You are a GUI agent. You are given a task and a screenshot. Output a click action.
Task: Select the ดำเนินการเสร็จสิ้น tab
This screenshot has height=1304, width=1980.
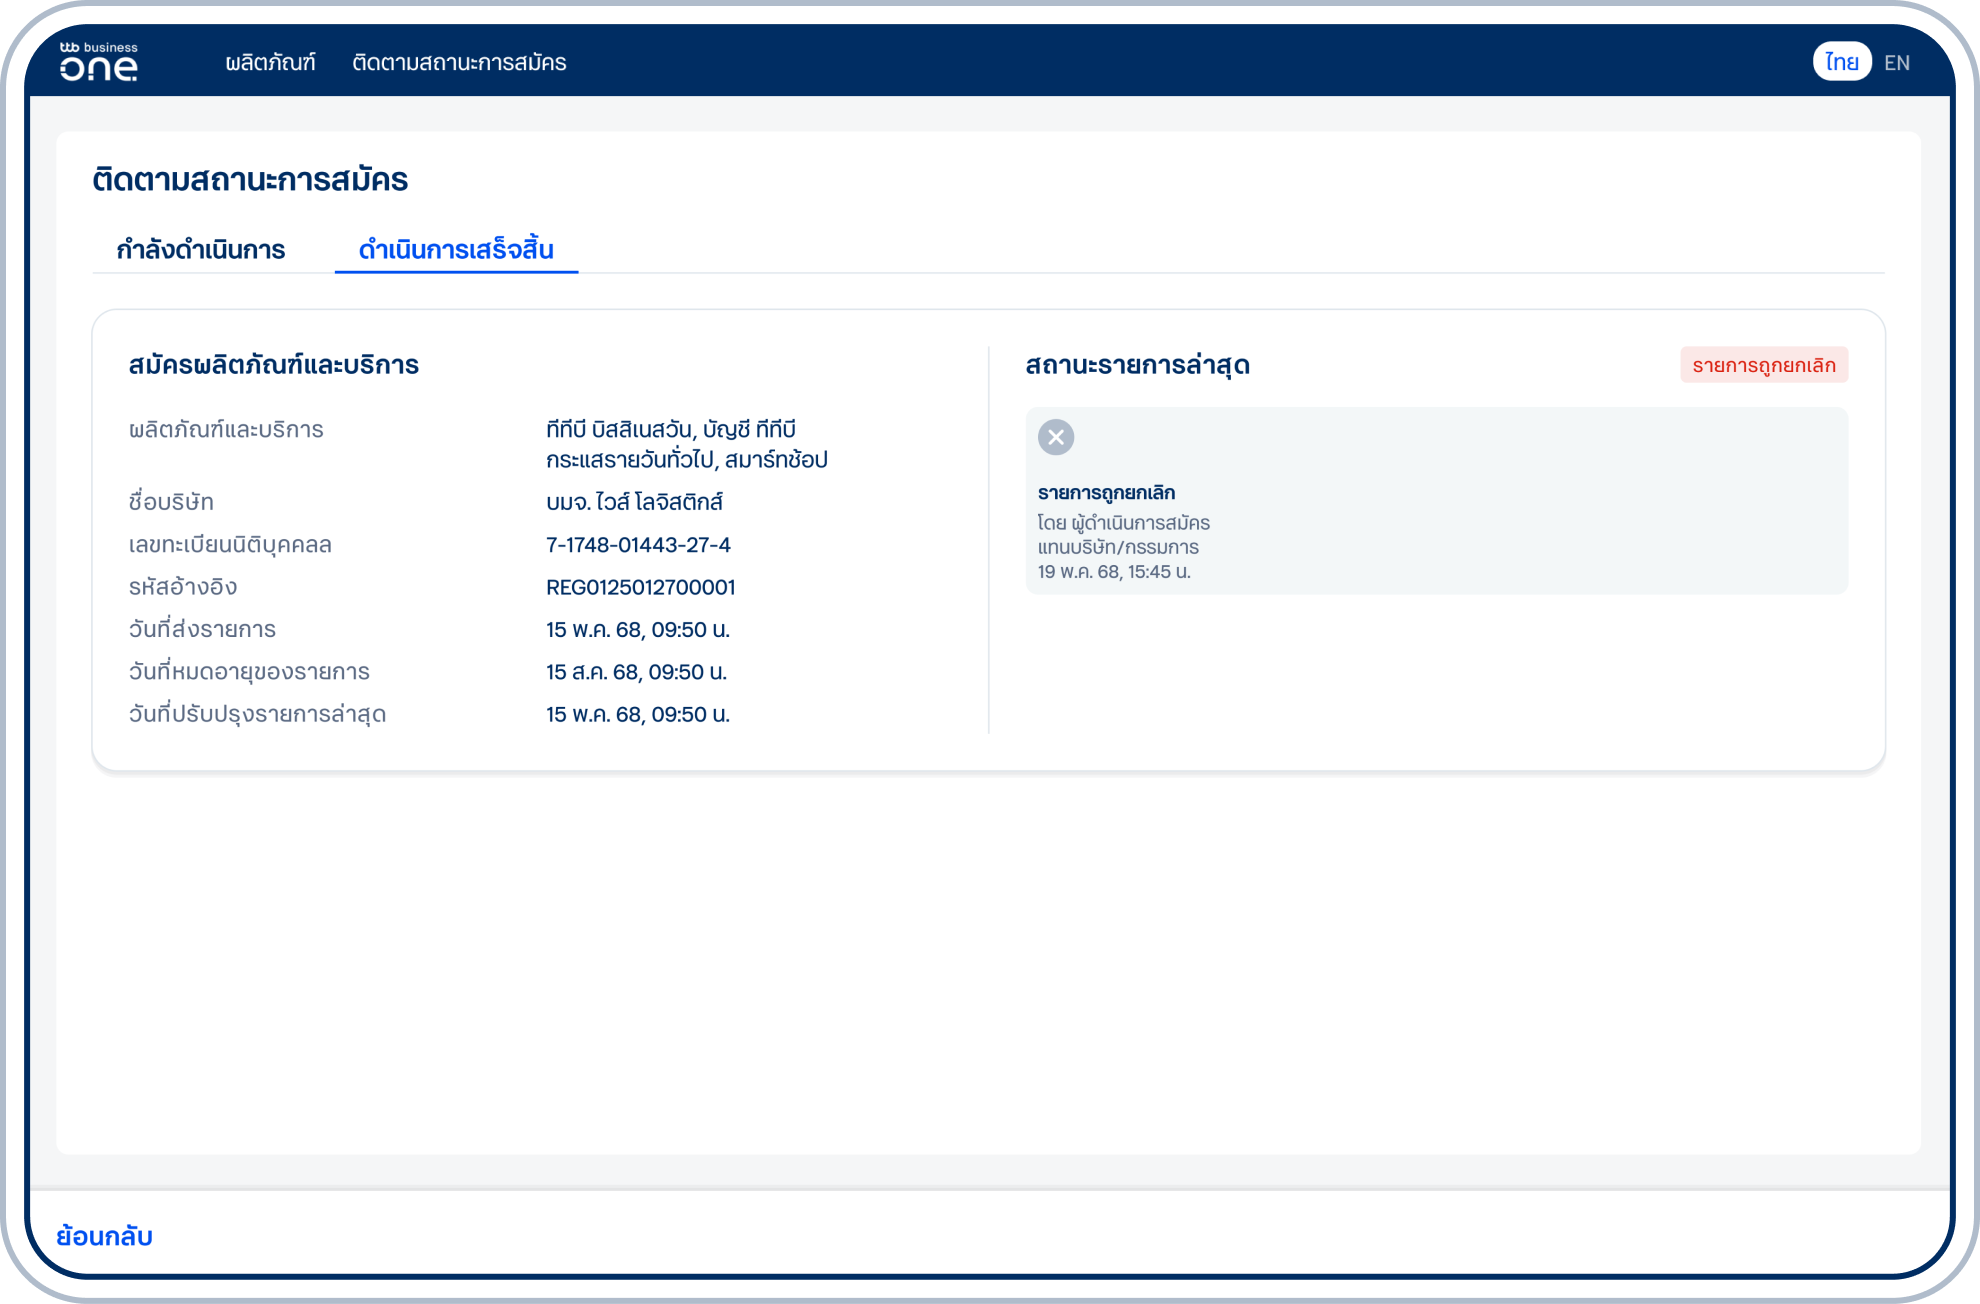click(456, 249)
